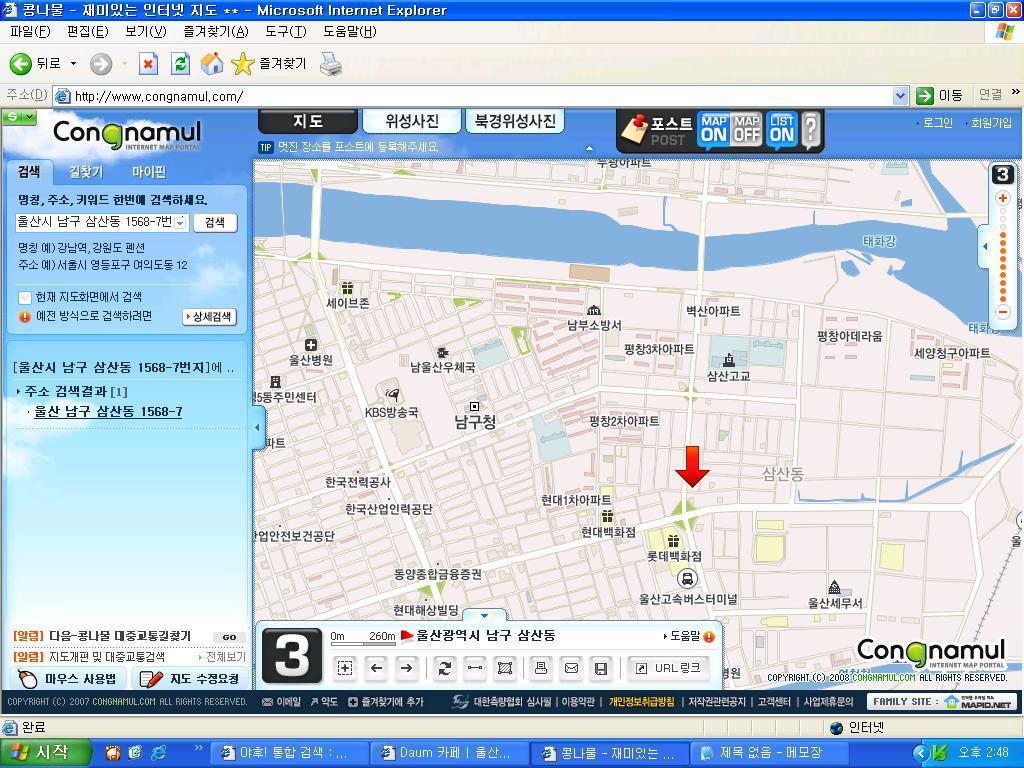The height and width of the screenshot is (768, 1024).
Task: Switch to the 마이핀 tab
Action: (x=149, y=172)
